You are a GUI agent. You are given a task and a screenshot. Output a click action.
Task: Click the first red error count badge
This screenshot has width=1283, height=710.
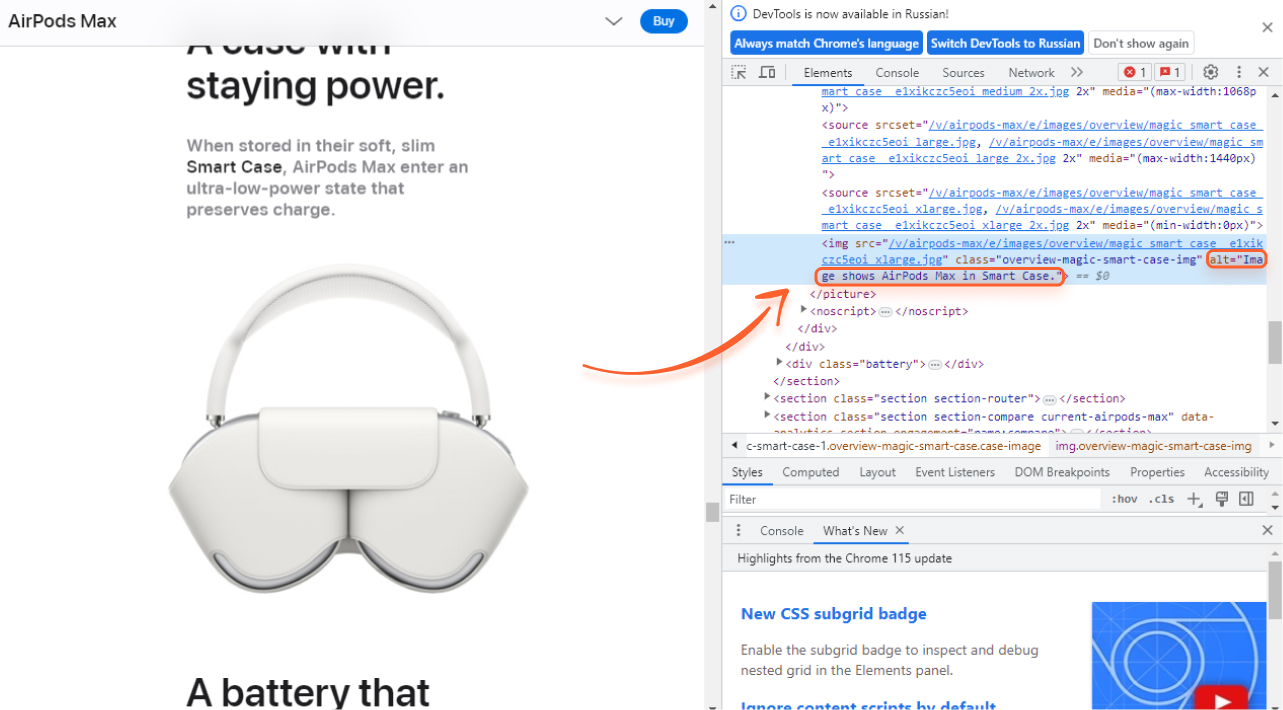(1134, 72)
